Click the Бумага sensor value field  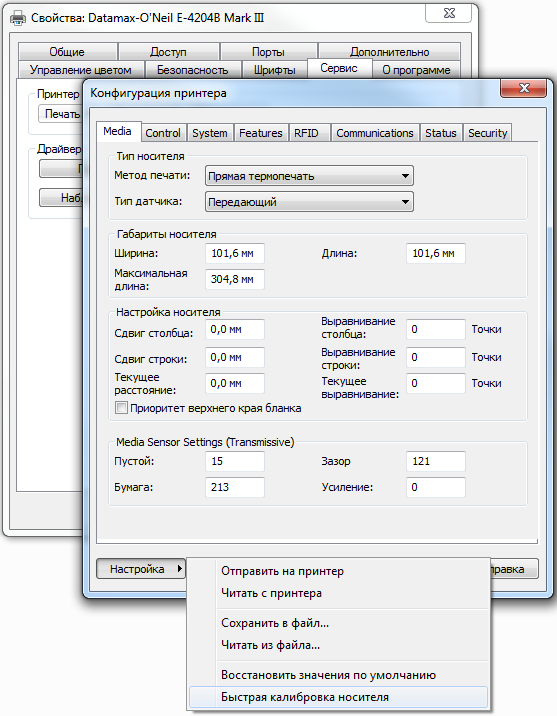coord(235,487)
